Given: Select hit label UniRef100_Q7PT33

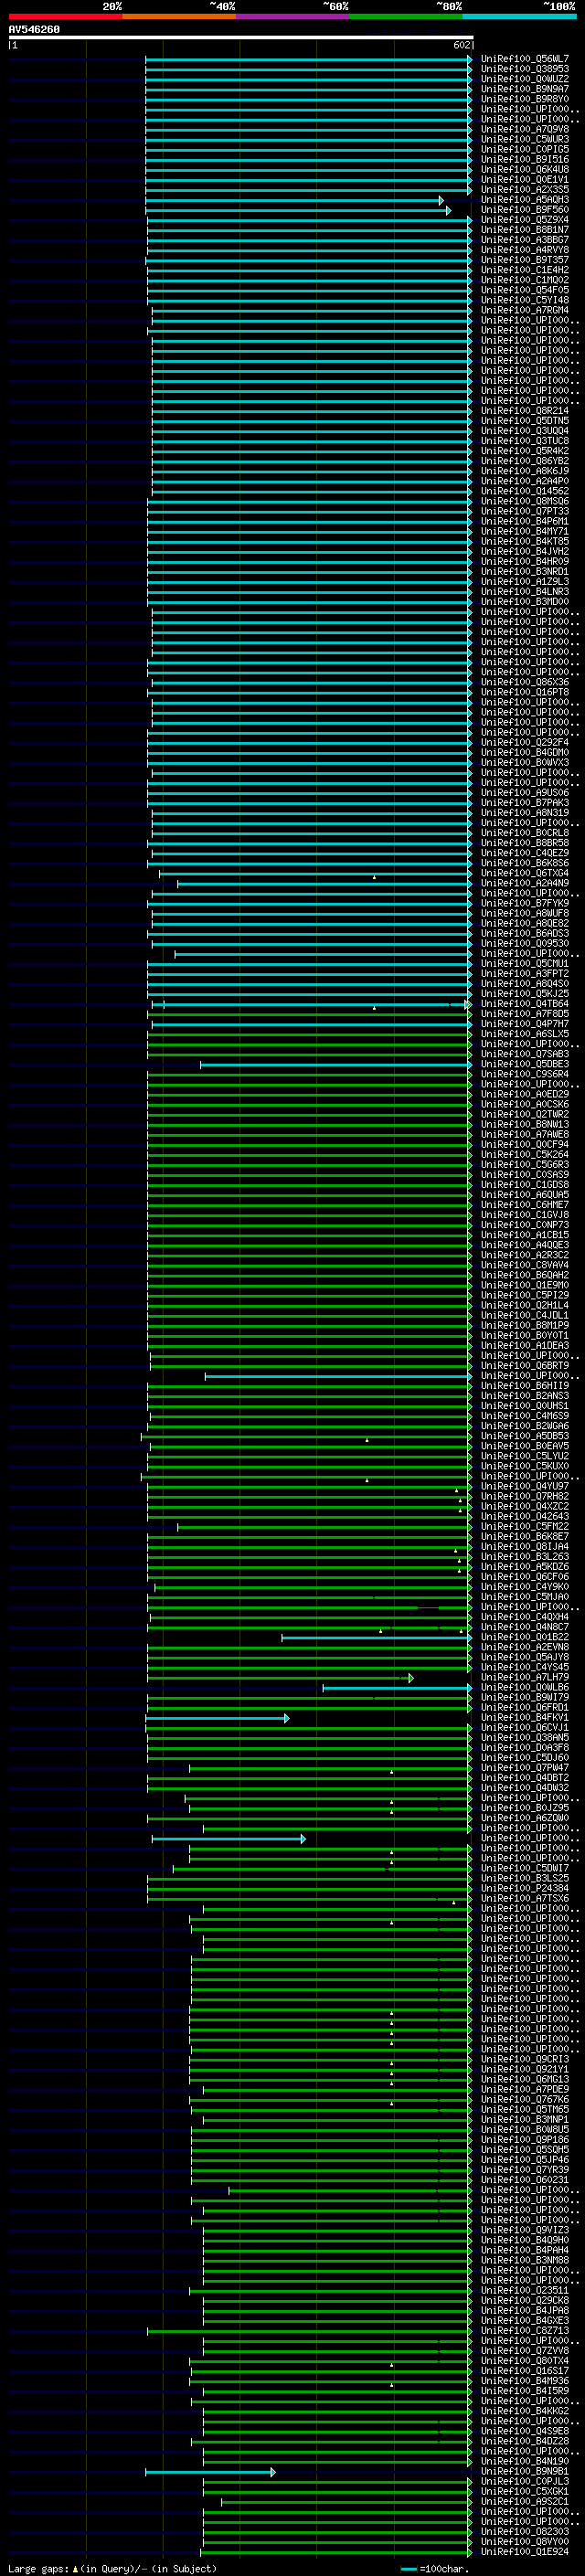Looking at the screenshot, I should 524,511.
